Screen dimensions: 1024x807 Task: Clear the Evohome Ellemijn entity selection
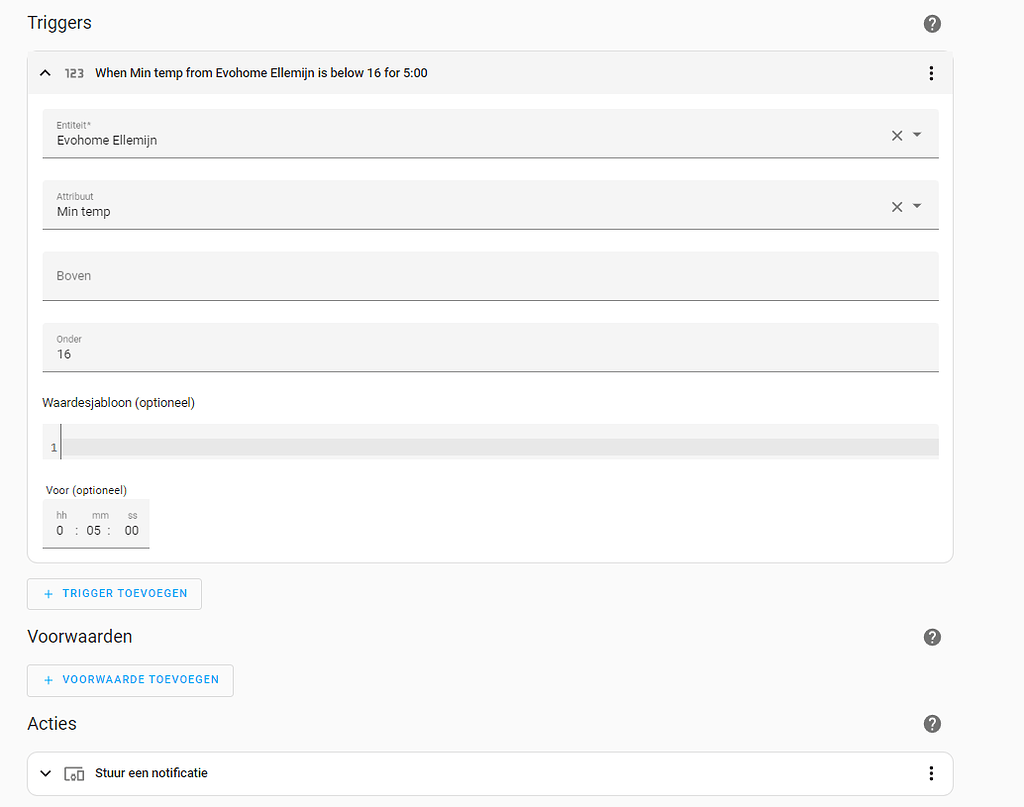[897, 135]
